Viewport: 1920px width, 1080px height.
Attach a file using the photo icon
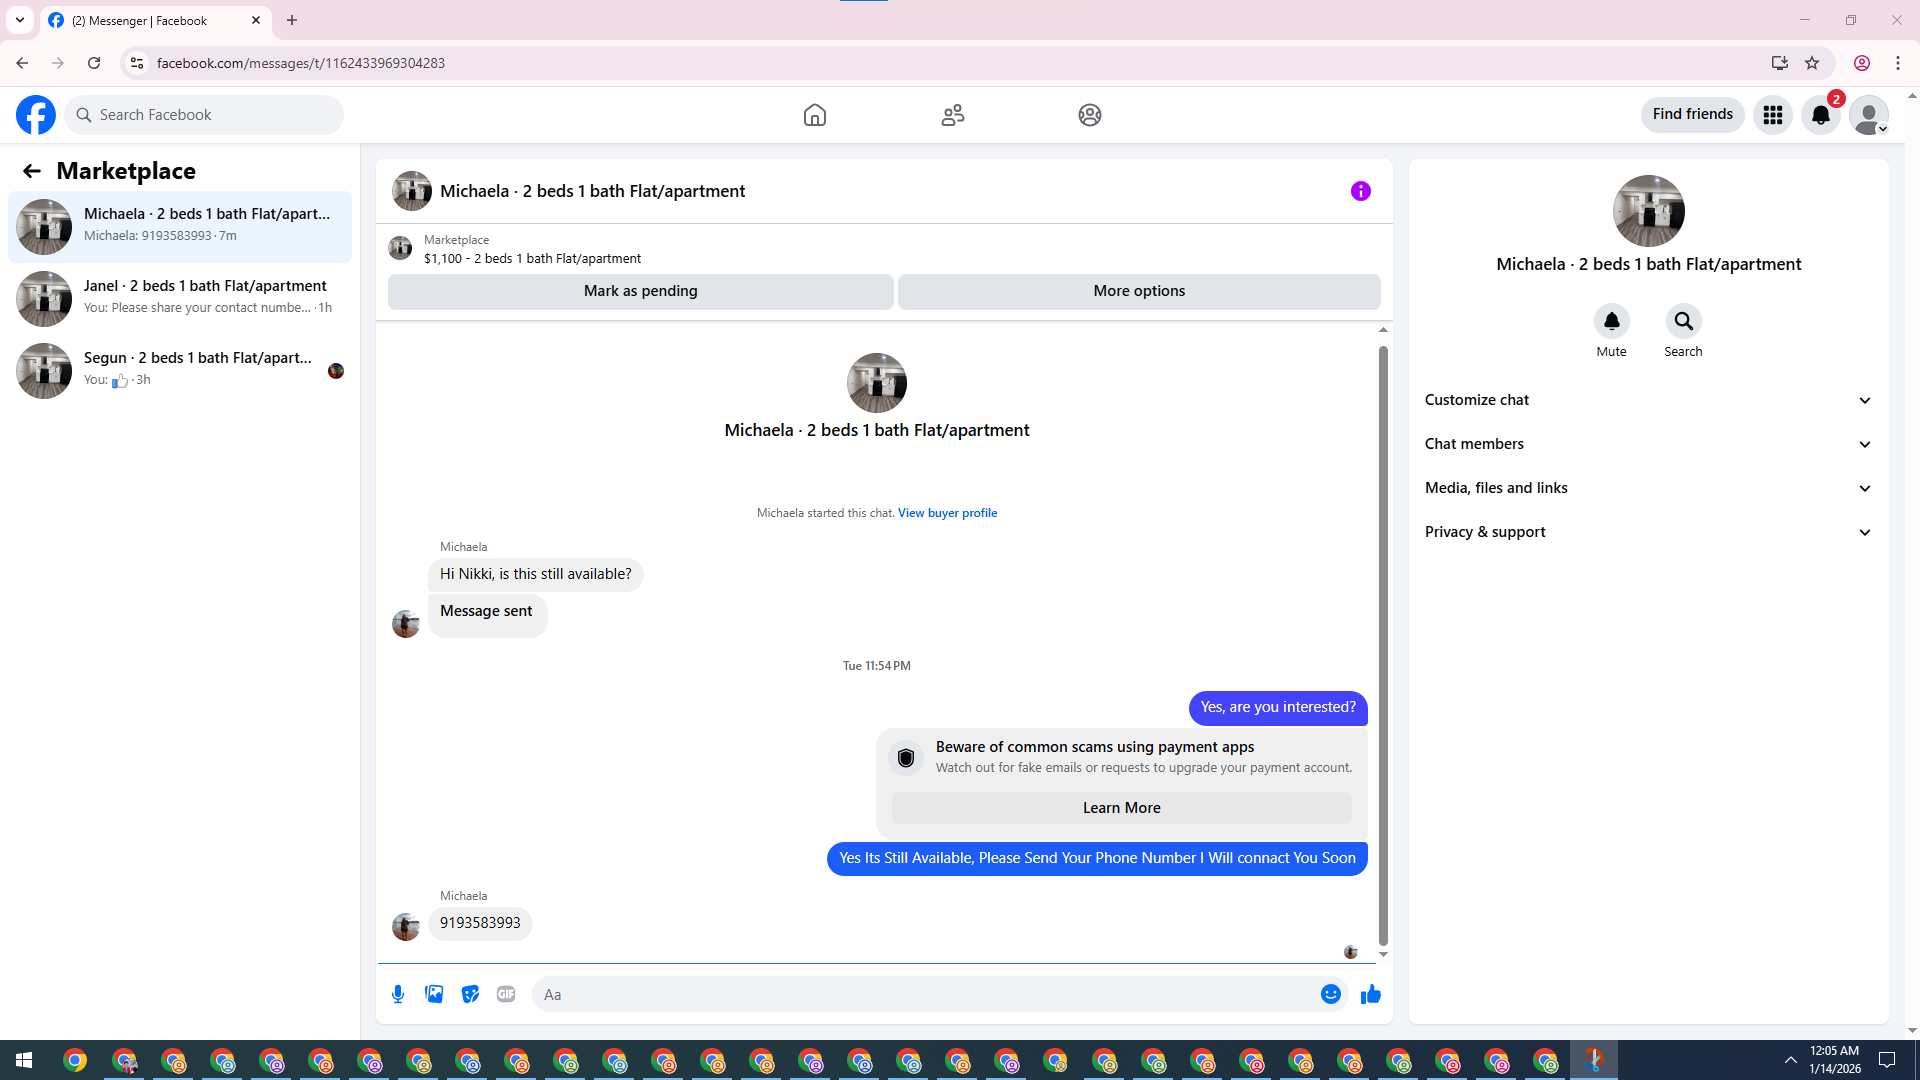coord(434,994)
